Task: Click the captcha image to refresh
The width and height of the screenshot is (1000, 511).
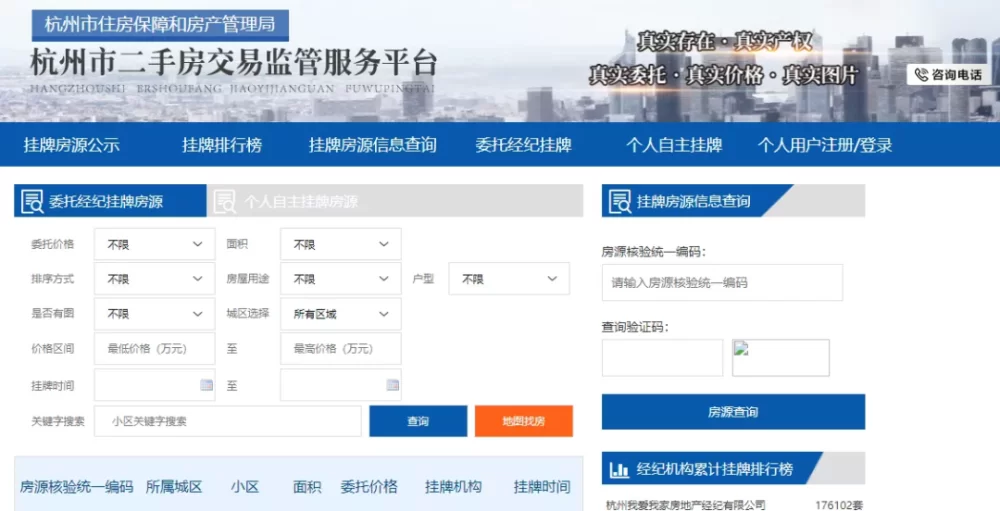Action: (780, 357)
